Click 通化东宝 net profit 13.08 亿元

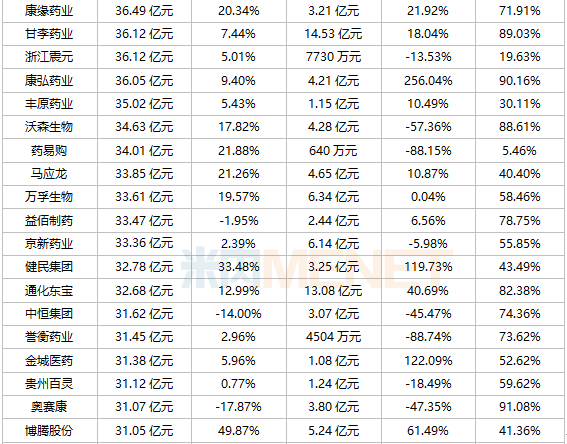(333, 290)
